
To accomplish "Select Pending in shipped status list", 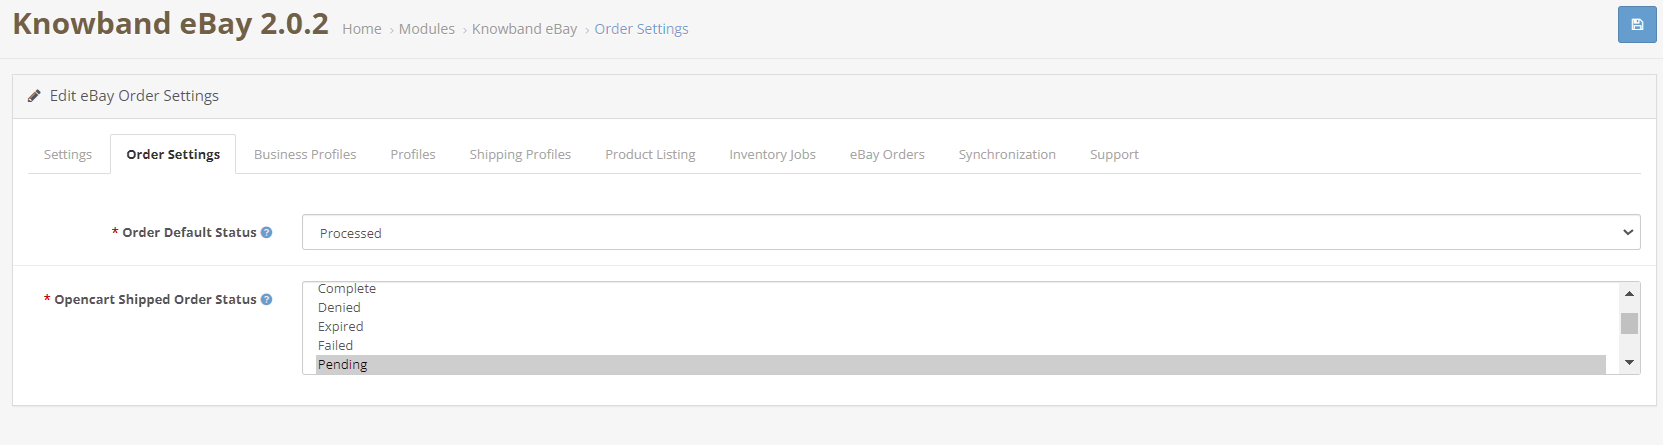I will coord(961,364).
